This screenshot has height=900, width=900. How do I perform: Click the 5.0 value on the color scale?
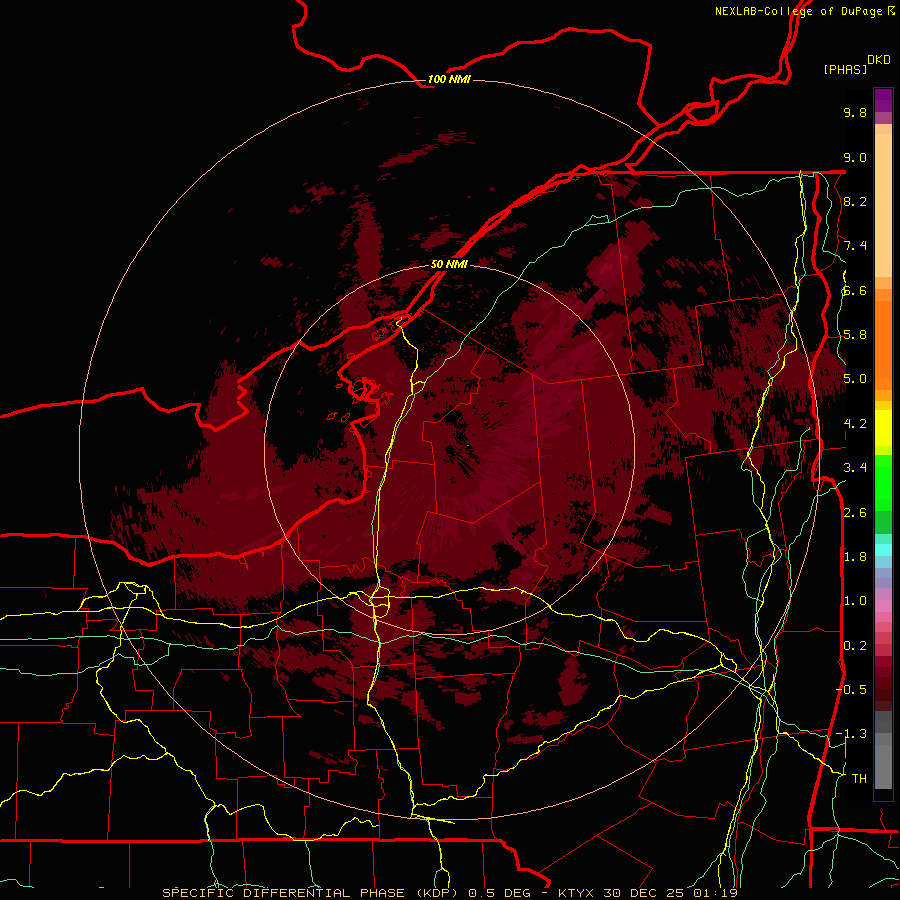(855, 379)
